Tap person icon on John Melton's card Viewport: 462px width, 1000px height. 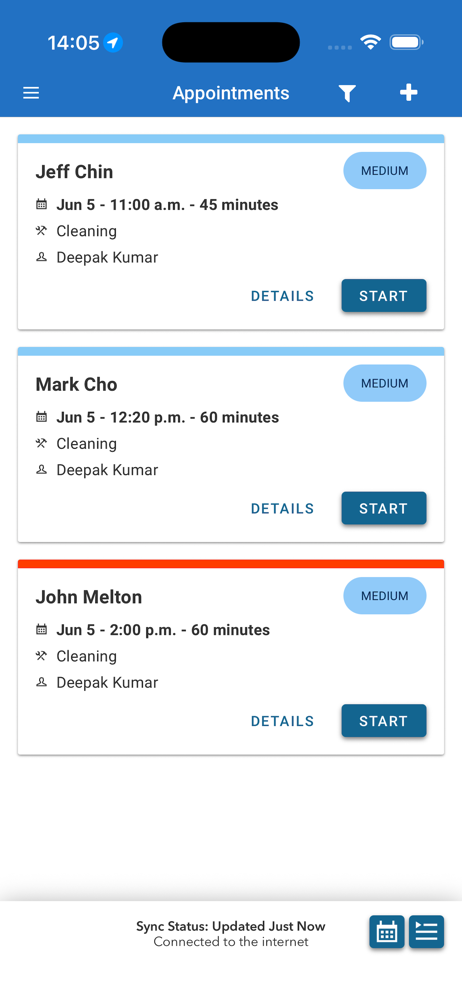tap(41, 682)
